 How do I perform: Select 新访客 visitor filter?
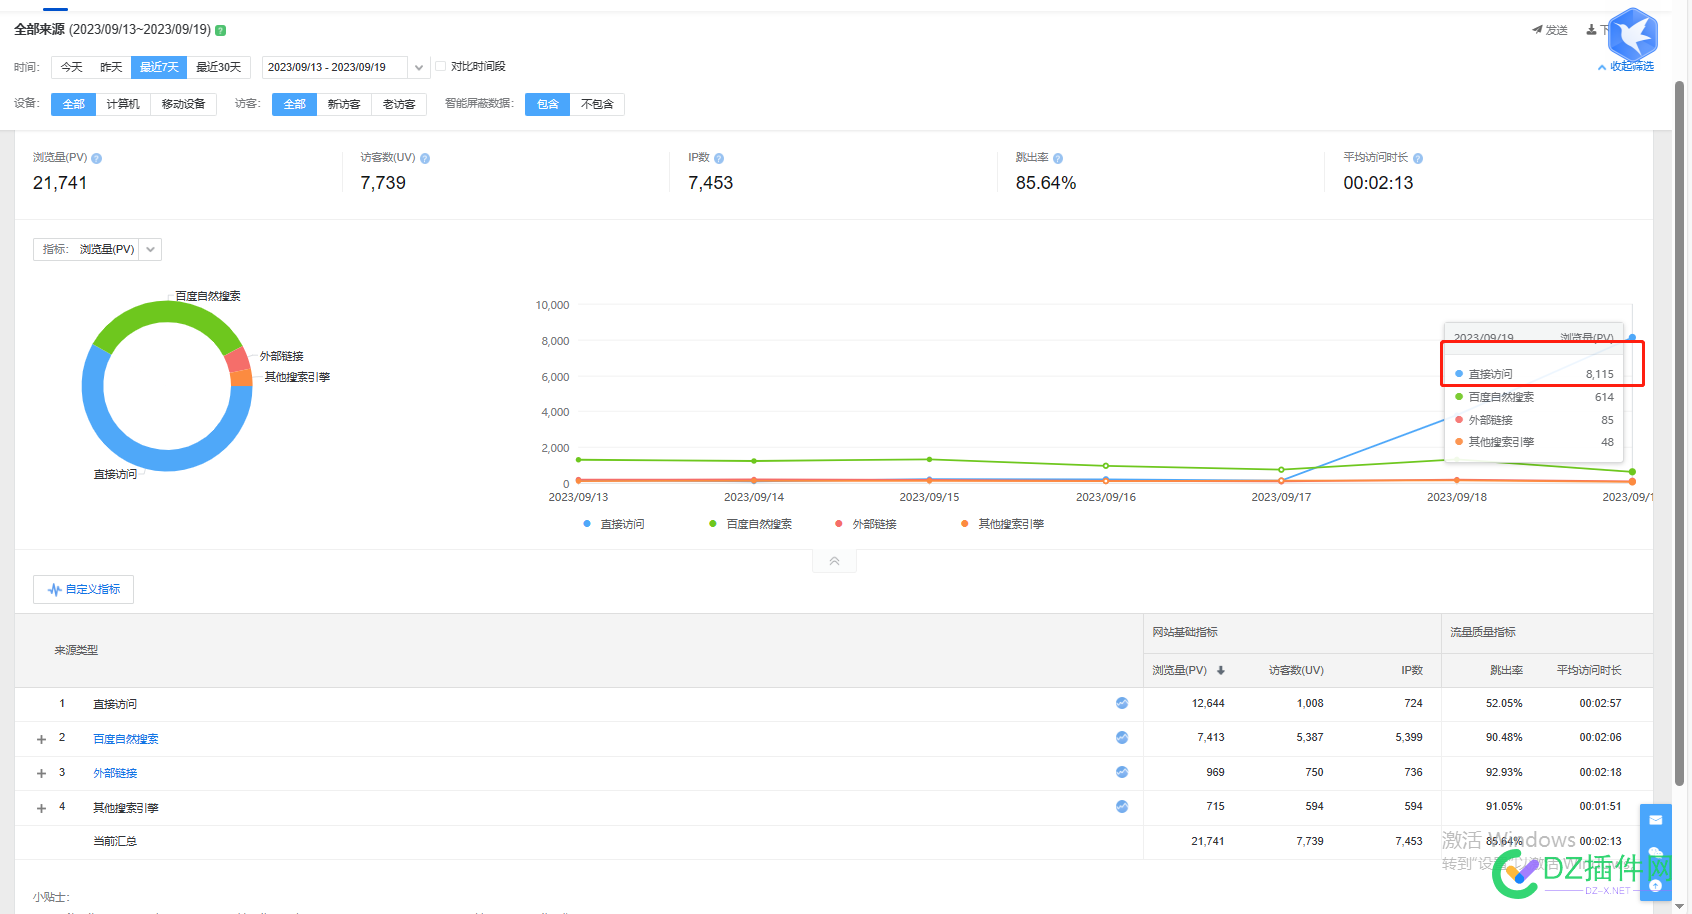tap(344, 104)
